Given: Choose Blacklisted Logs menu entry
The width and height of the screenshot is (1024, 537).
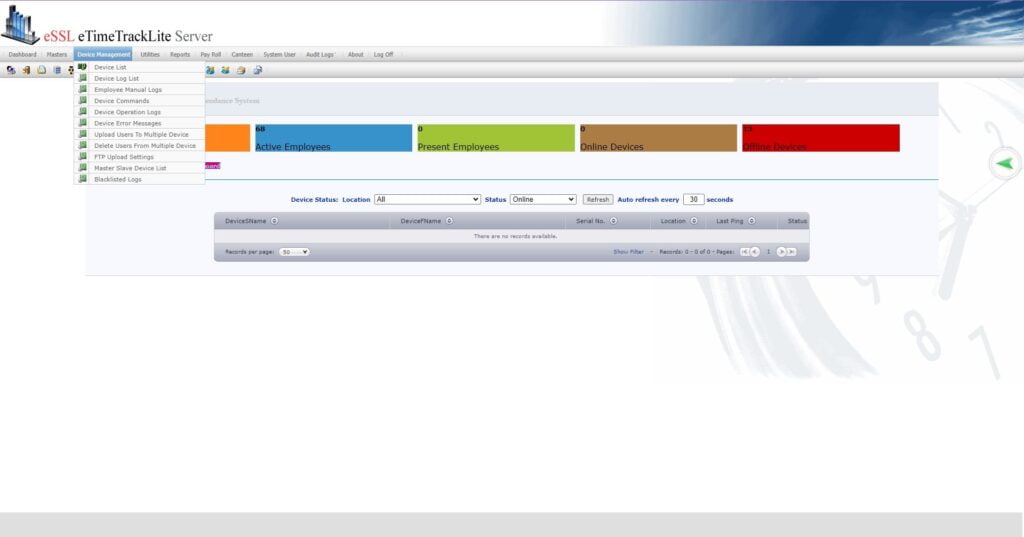Looking at the screenshot, I should (140, 179).
